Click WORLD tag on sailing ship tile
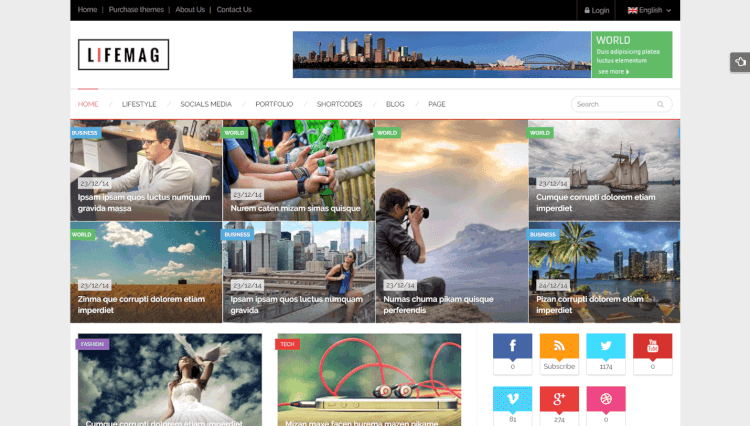 point(540,133)
